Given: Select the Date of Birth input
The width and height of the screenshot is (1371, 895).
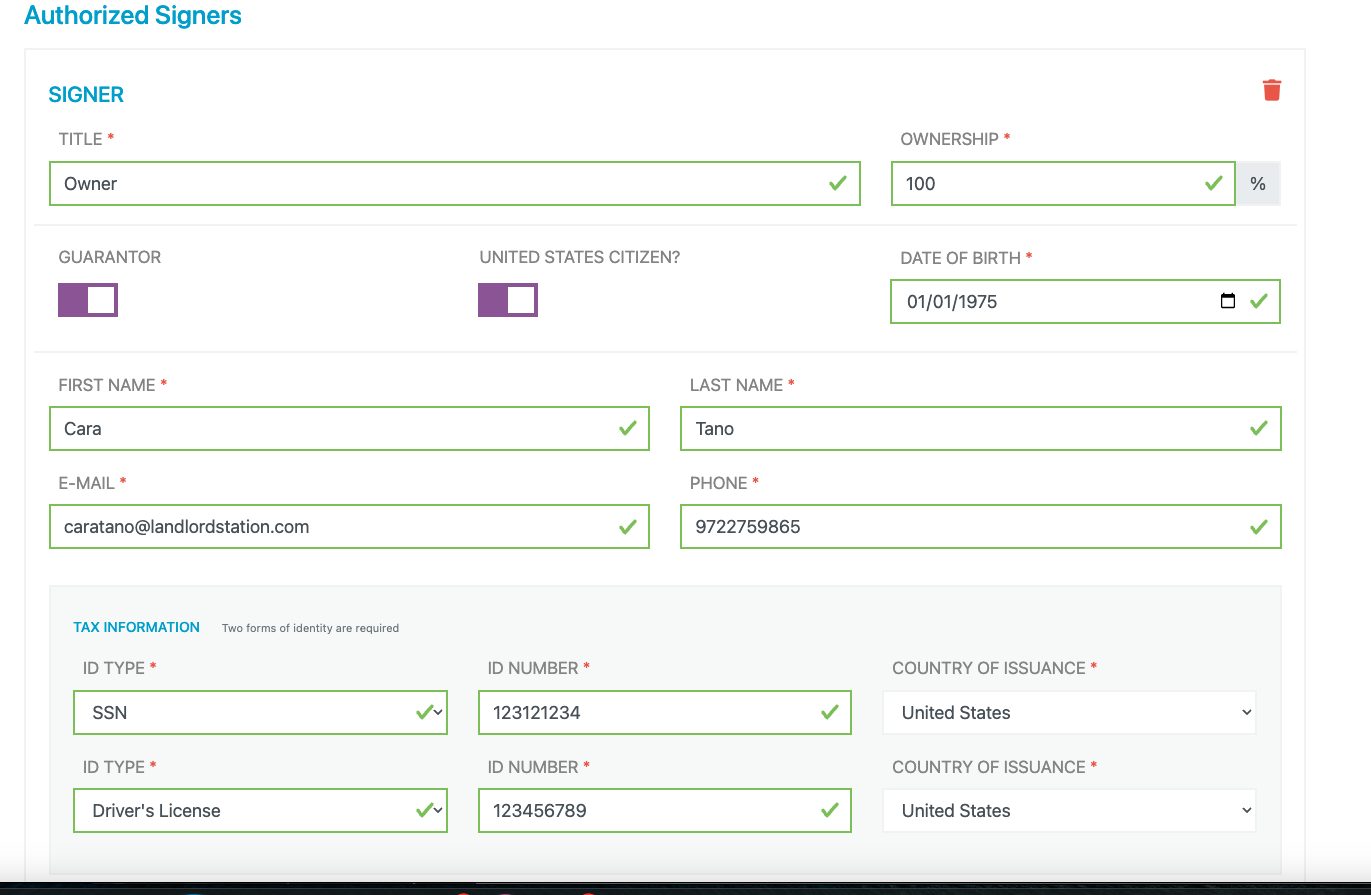Looking at the screenshot, I should (1085, 301).
